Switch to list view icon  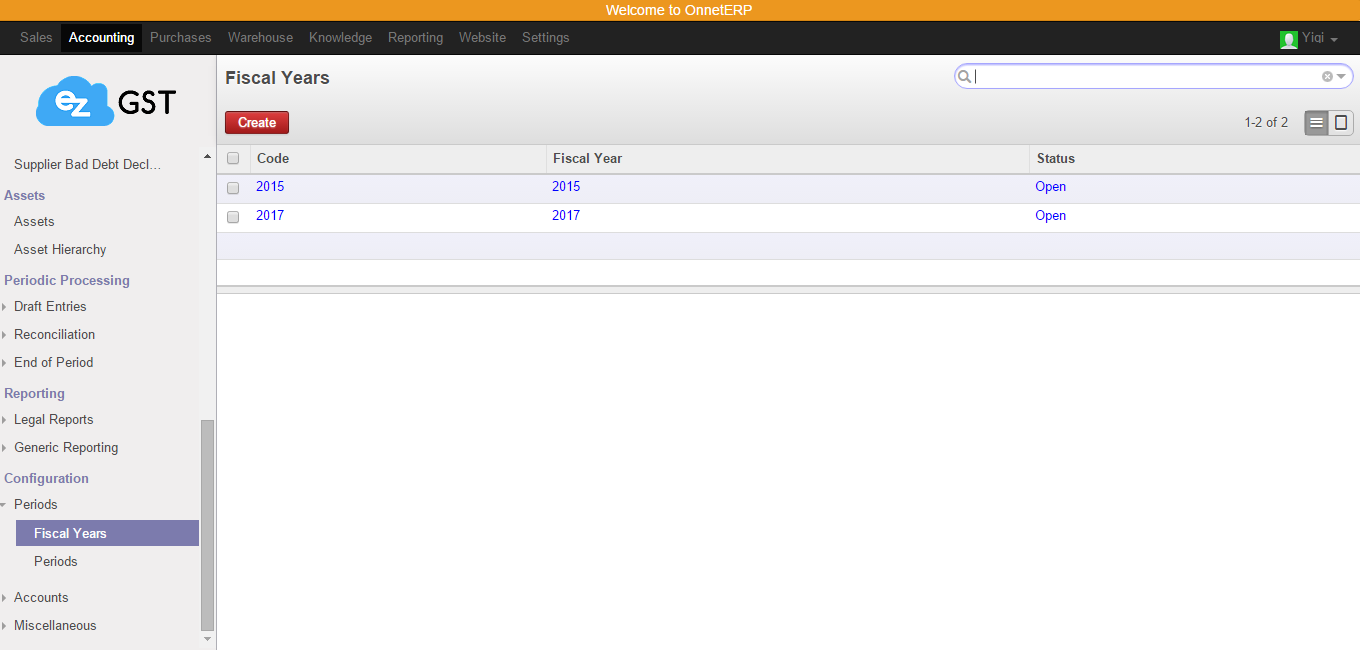tap(1315, 122)
